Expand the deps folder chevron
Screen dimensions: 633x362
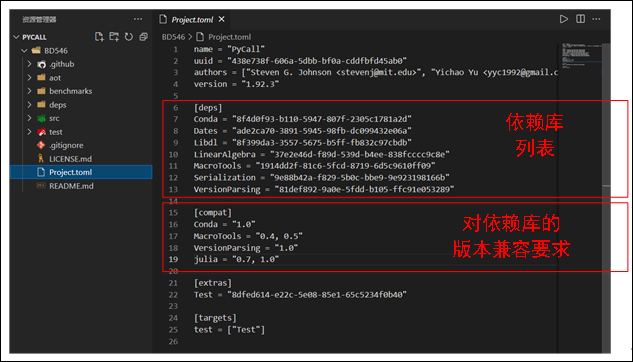(x=29, y=105)
